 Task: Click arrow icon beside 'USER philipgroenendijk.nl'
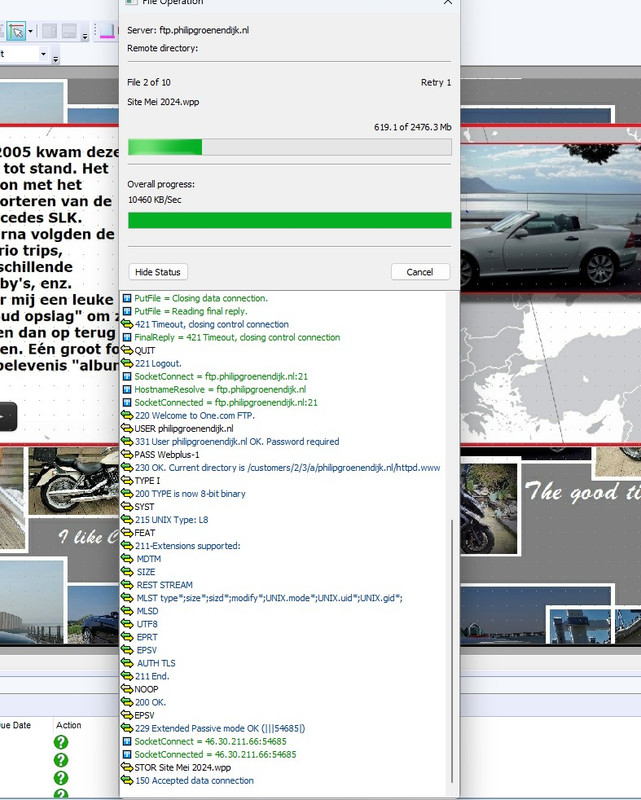click(127, 429)
